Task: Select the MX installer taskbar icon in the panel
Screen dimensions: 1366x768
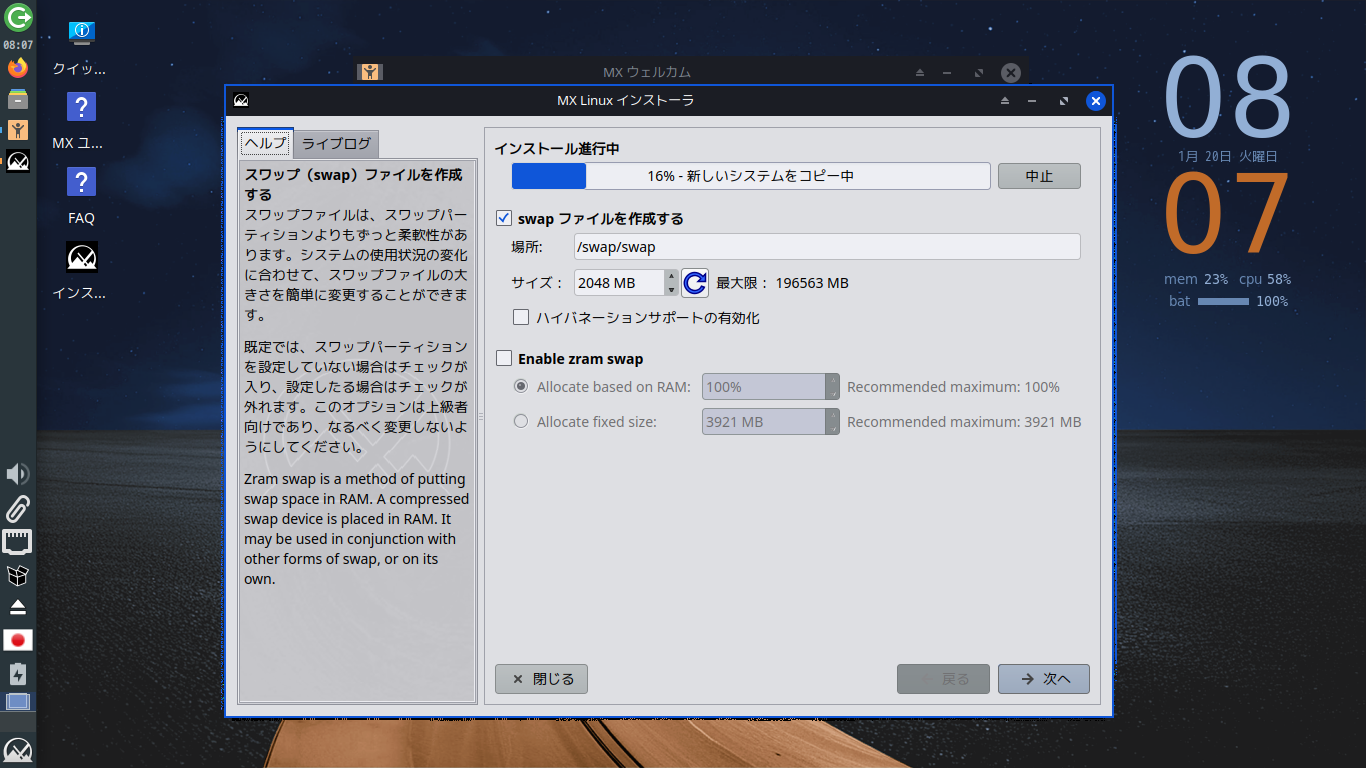Action: click(x=18, y=161)
